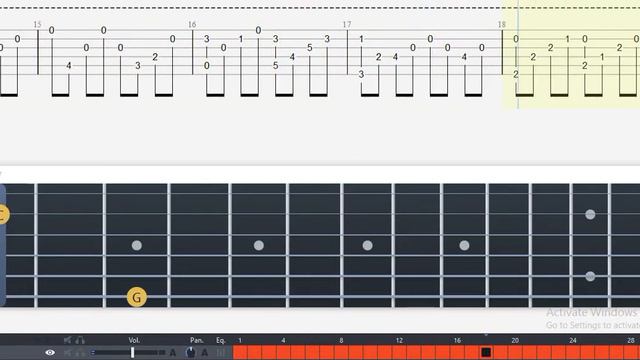The height and width of the screenshot is (360, 640).
Task: Click the Pan. column header
Action: (197, 340)
